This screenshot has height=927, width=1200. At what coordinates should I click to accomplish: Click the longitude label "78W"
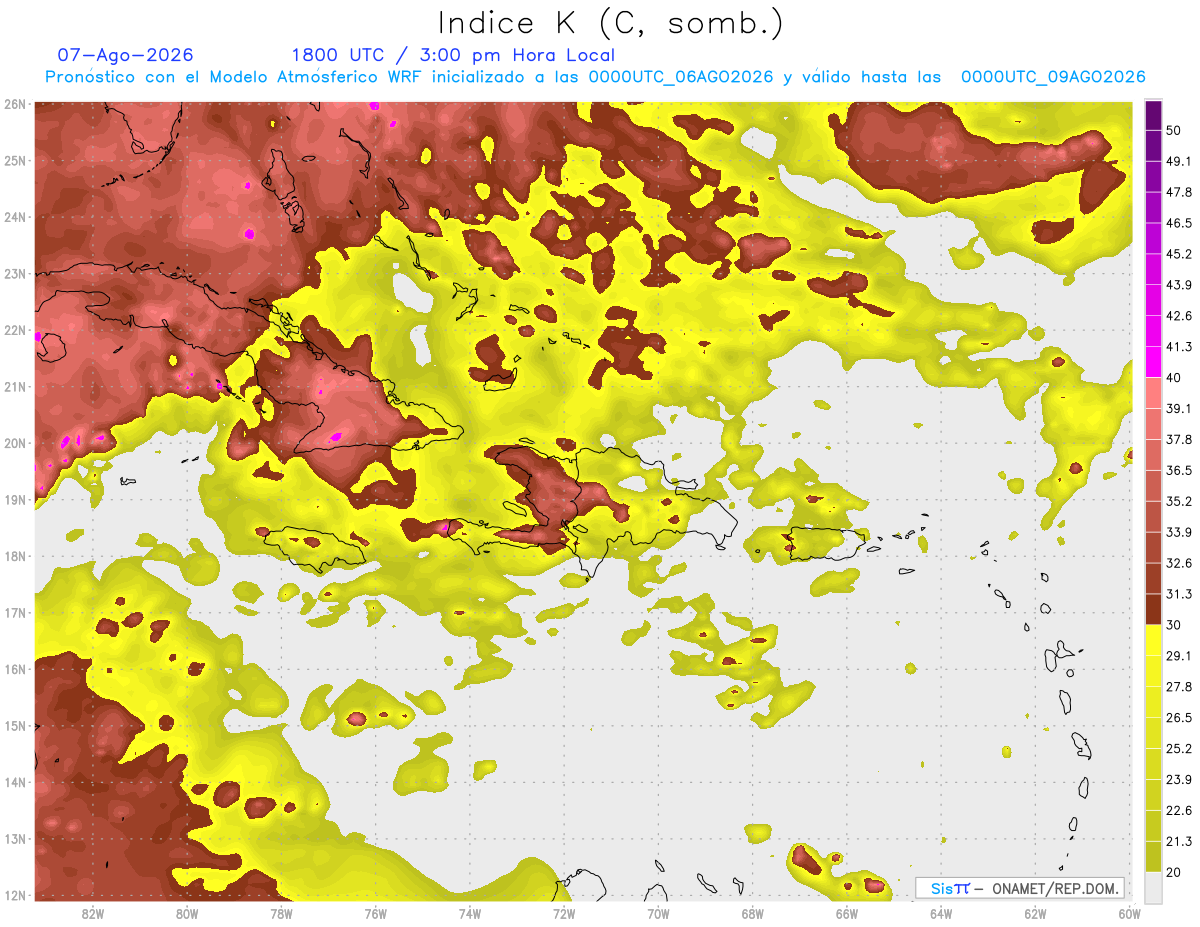[x=281, y=913]
